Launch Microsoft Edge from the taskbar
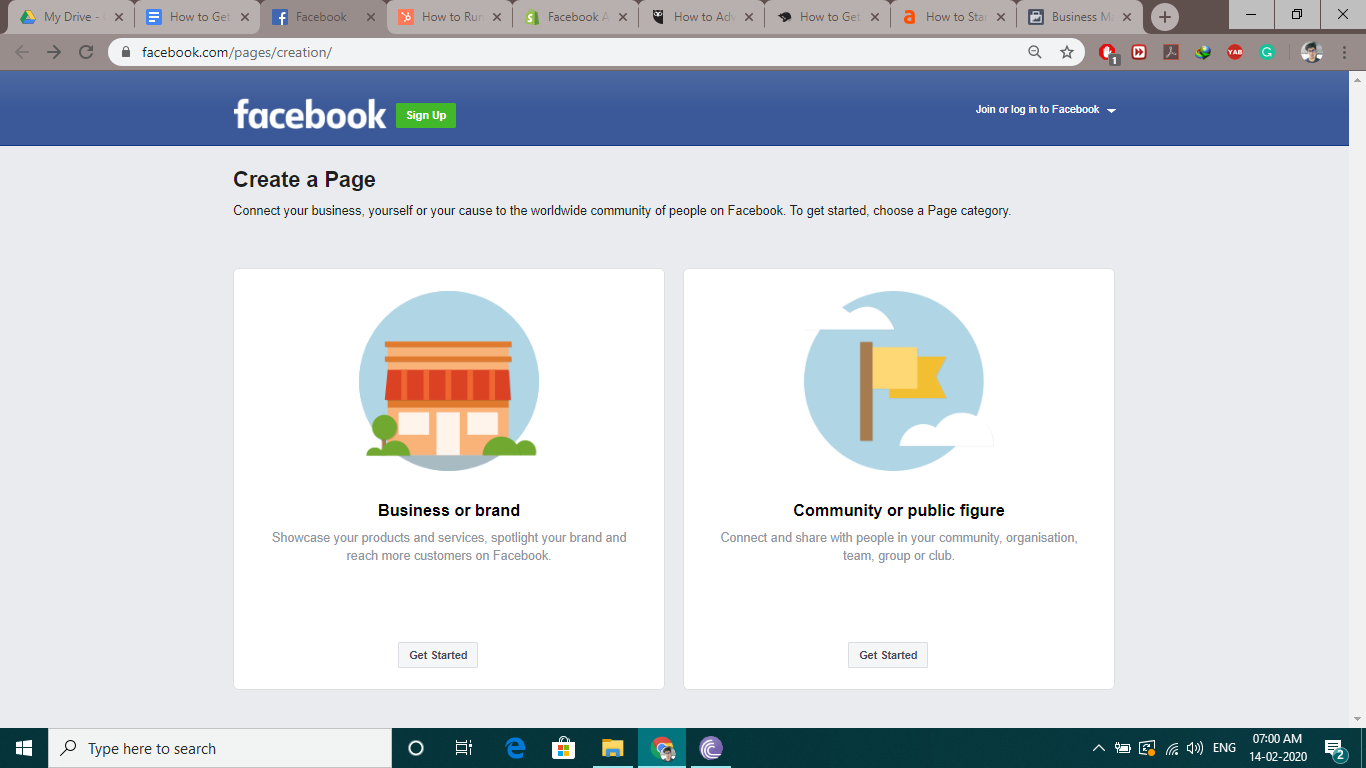Image resolution: width=1366 pixels, height=768 pixels. 515,748
